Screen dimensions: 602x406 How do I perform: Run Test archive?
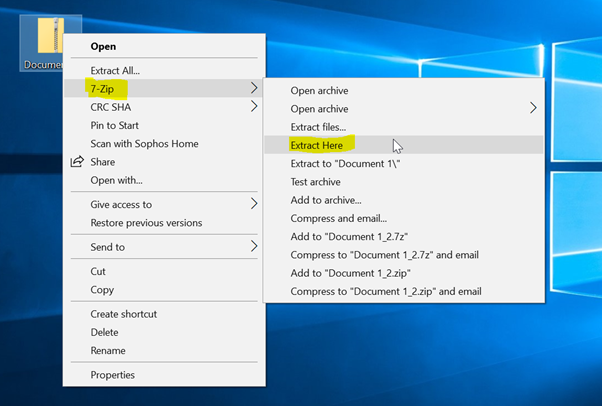click(x=315, y=182)
